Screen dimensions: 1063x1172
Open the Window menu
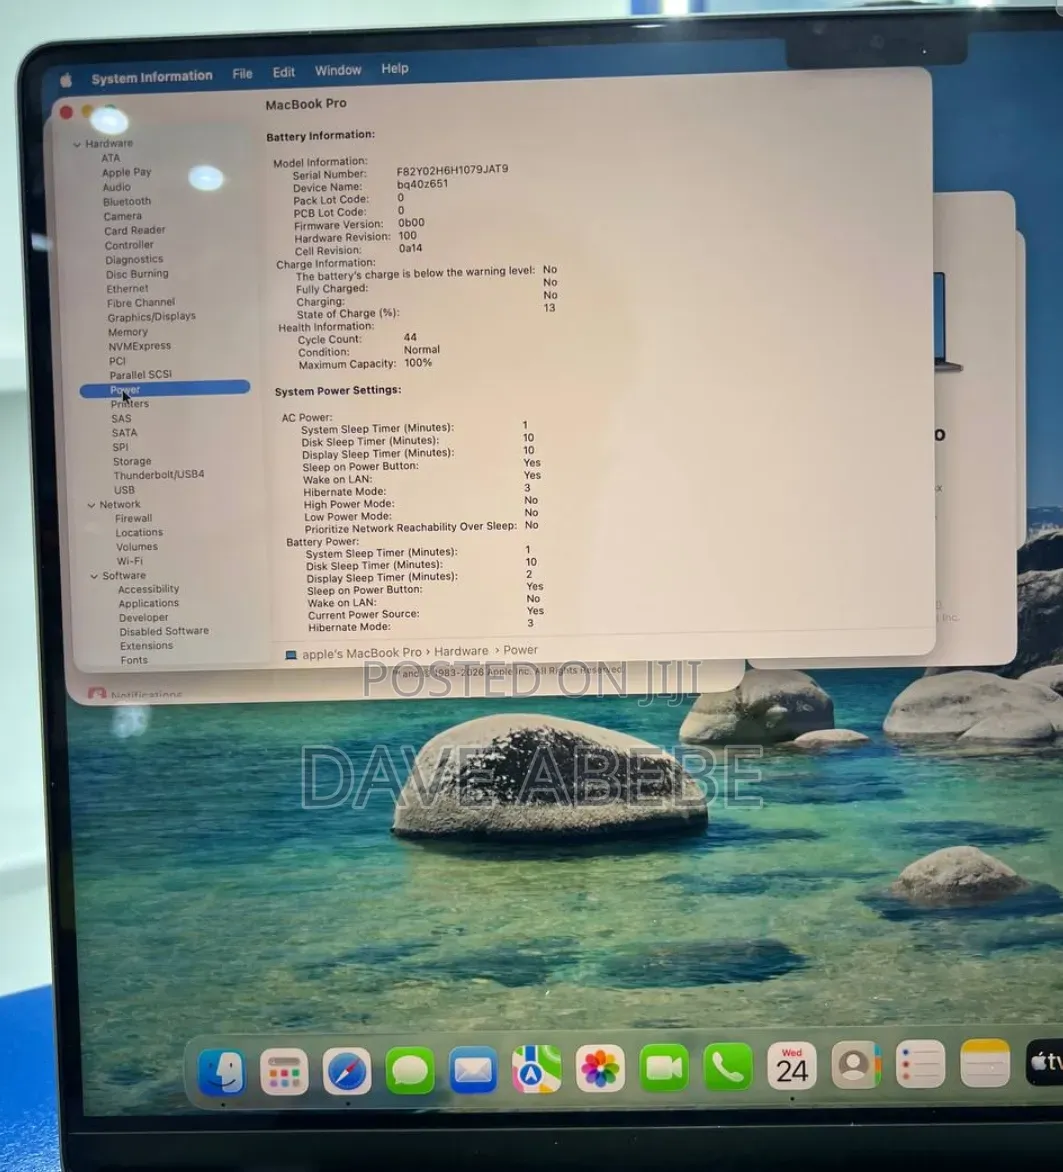click(x=338, y=70)
